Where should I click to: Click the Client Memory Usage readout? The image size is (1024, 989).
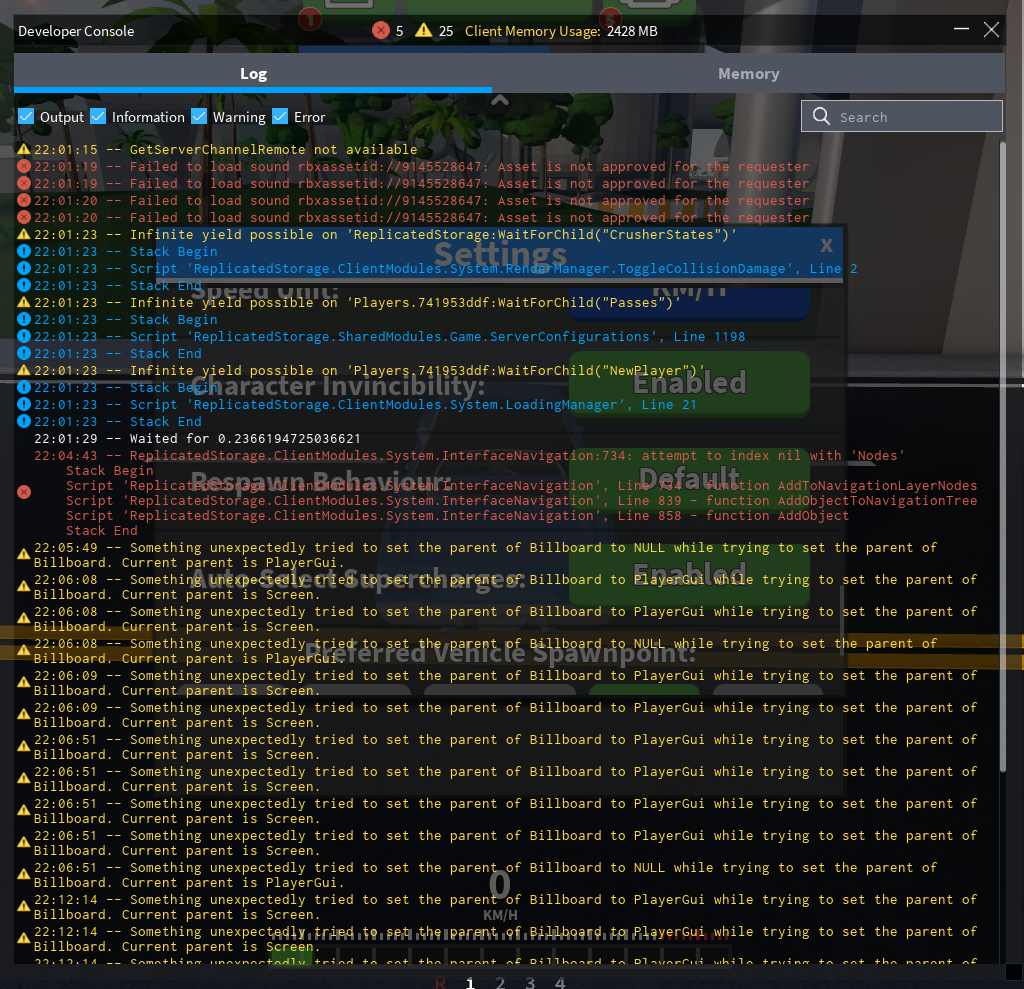tap(561, 31)
